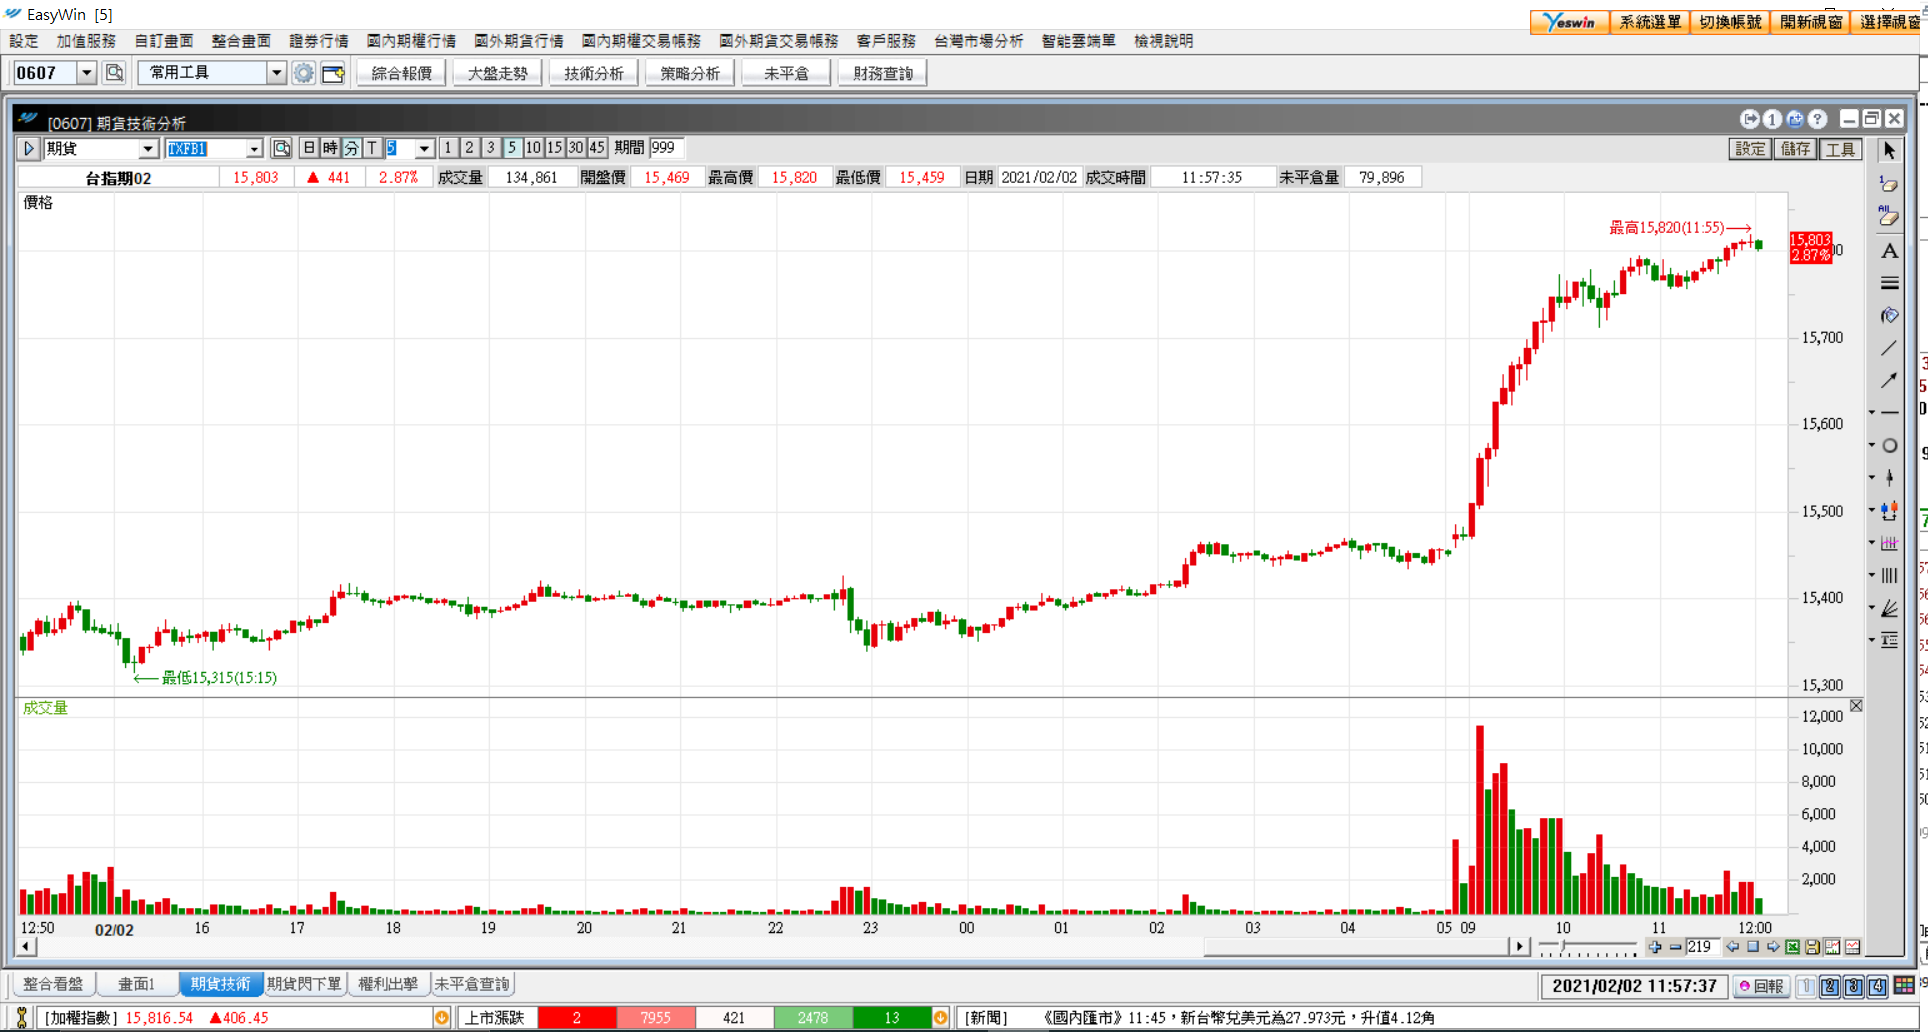Open the line thickness tool
1928x1032 pixels.
coord(1889,283)
